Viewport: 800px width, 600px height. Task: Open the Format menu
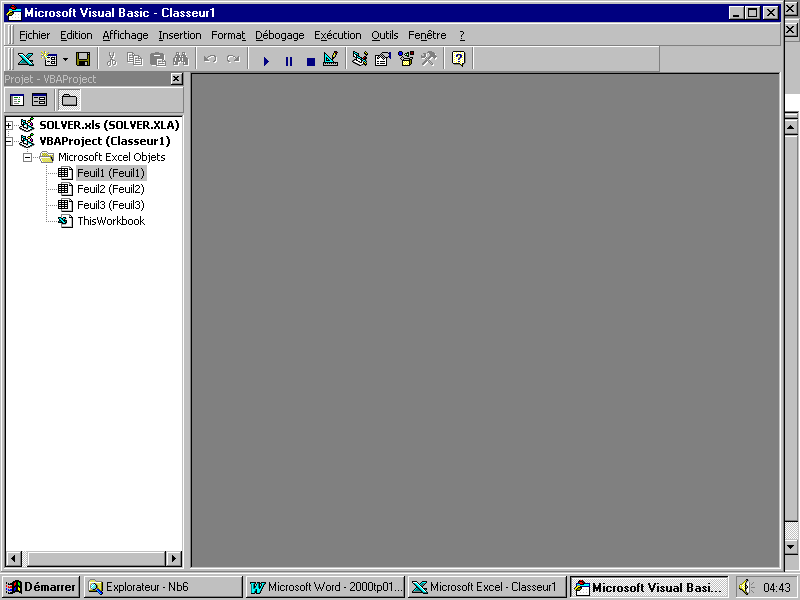point(228,35)
